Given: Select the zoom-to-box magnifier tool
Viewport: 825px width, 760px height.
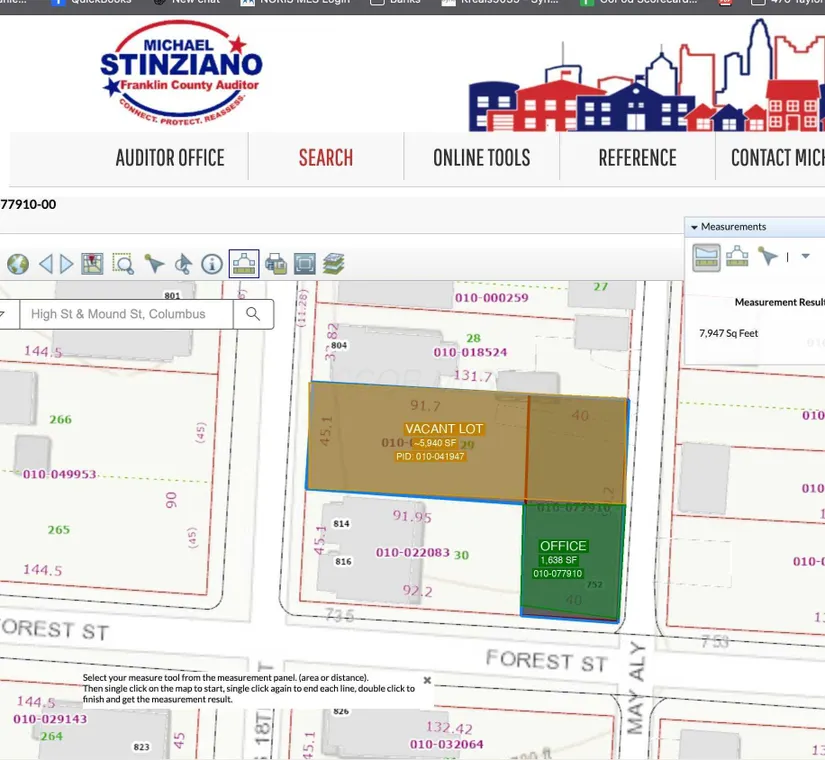Looking at the screenshot, I should 123,264.
